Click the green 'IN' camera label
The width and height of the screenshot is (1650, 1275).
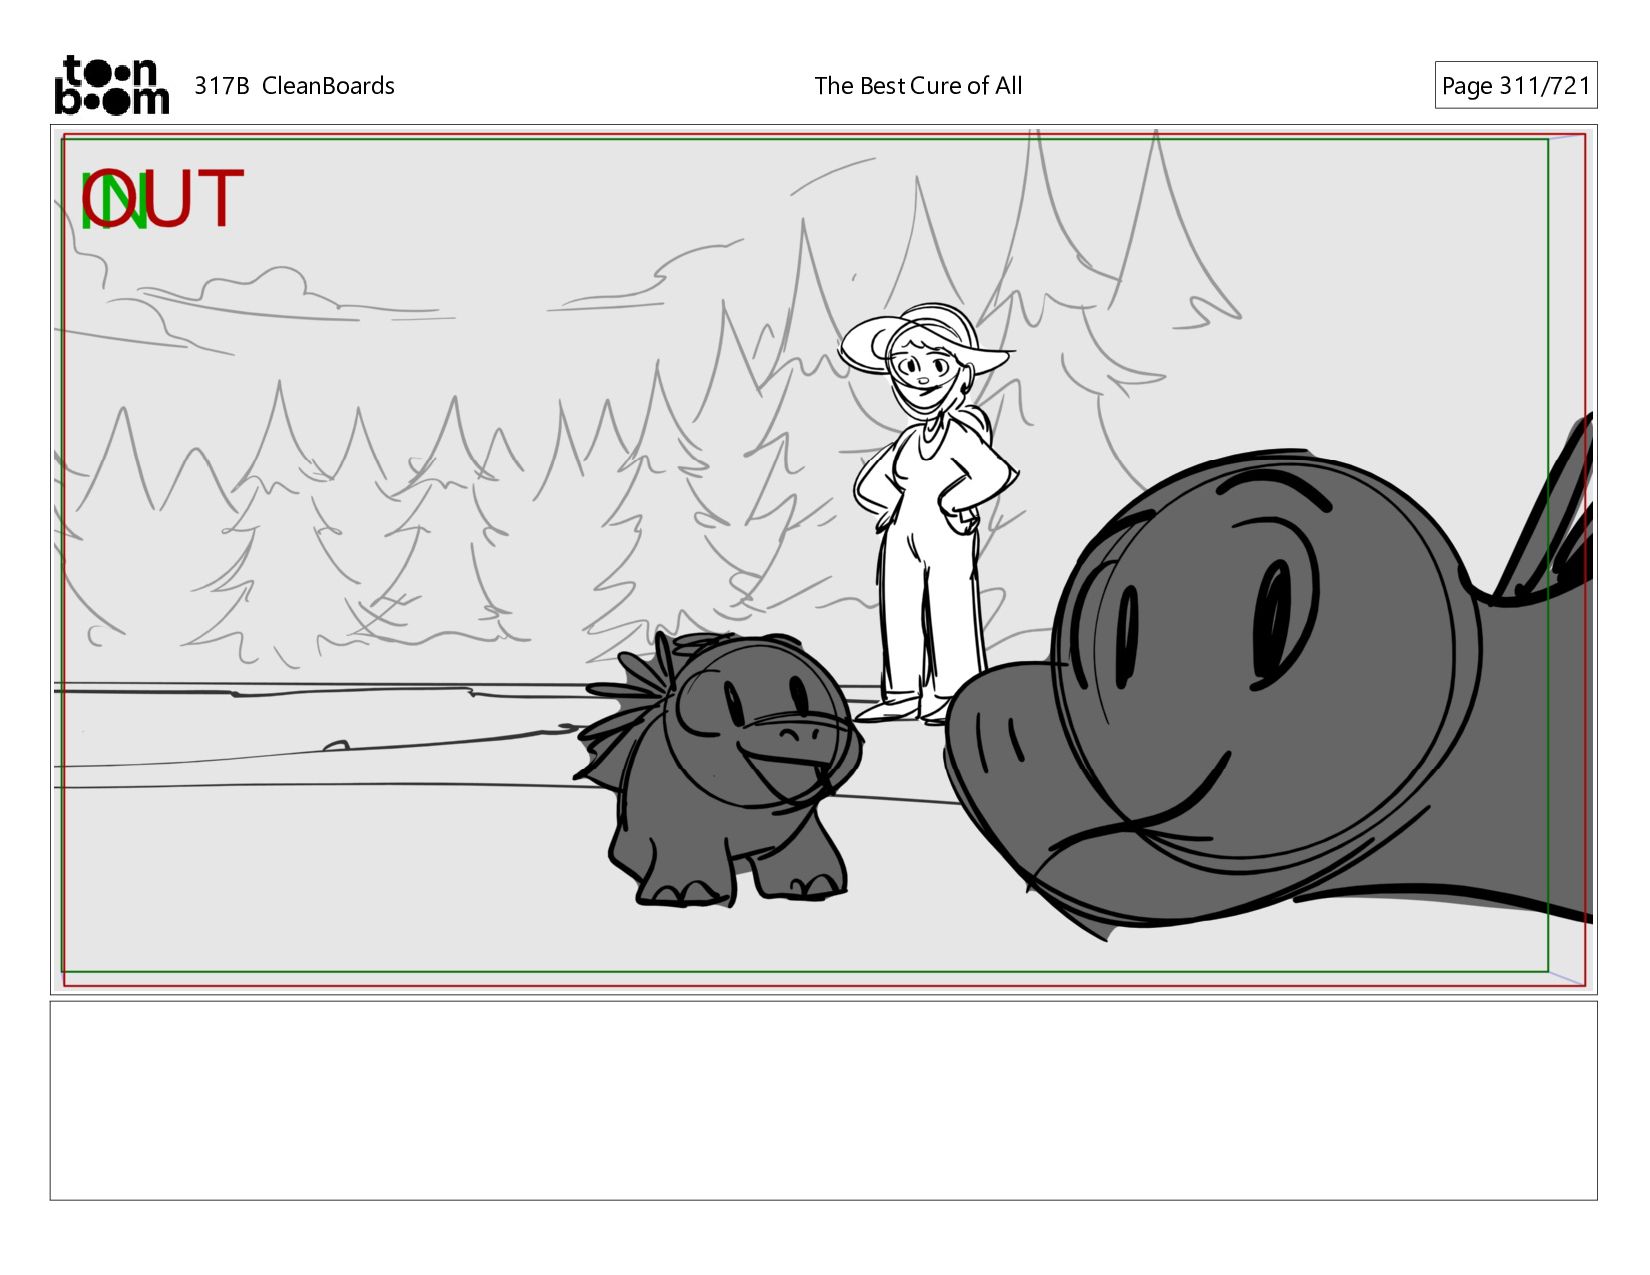point(114,203)
